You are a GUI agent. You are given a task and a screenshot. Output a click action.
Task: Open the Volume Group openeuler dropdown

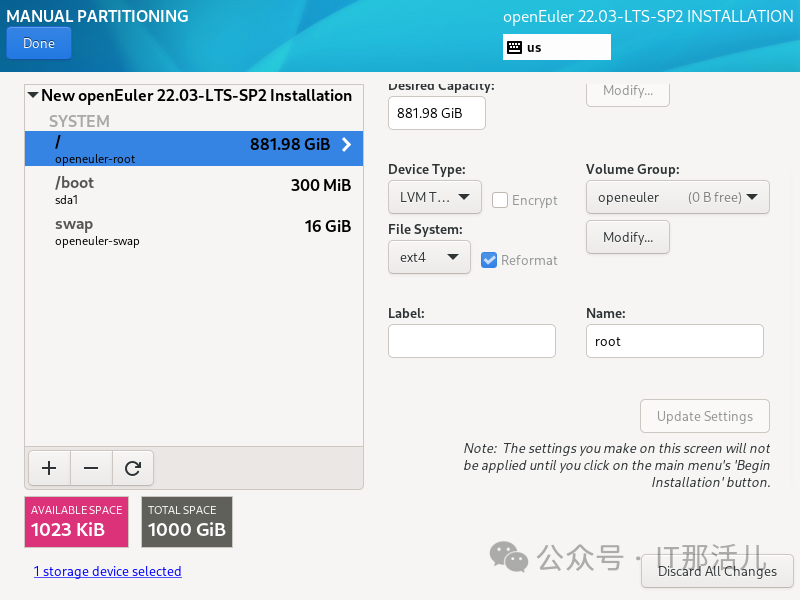tap(677, 197)
